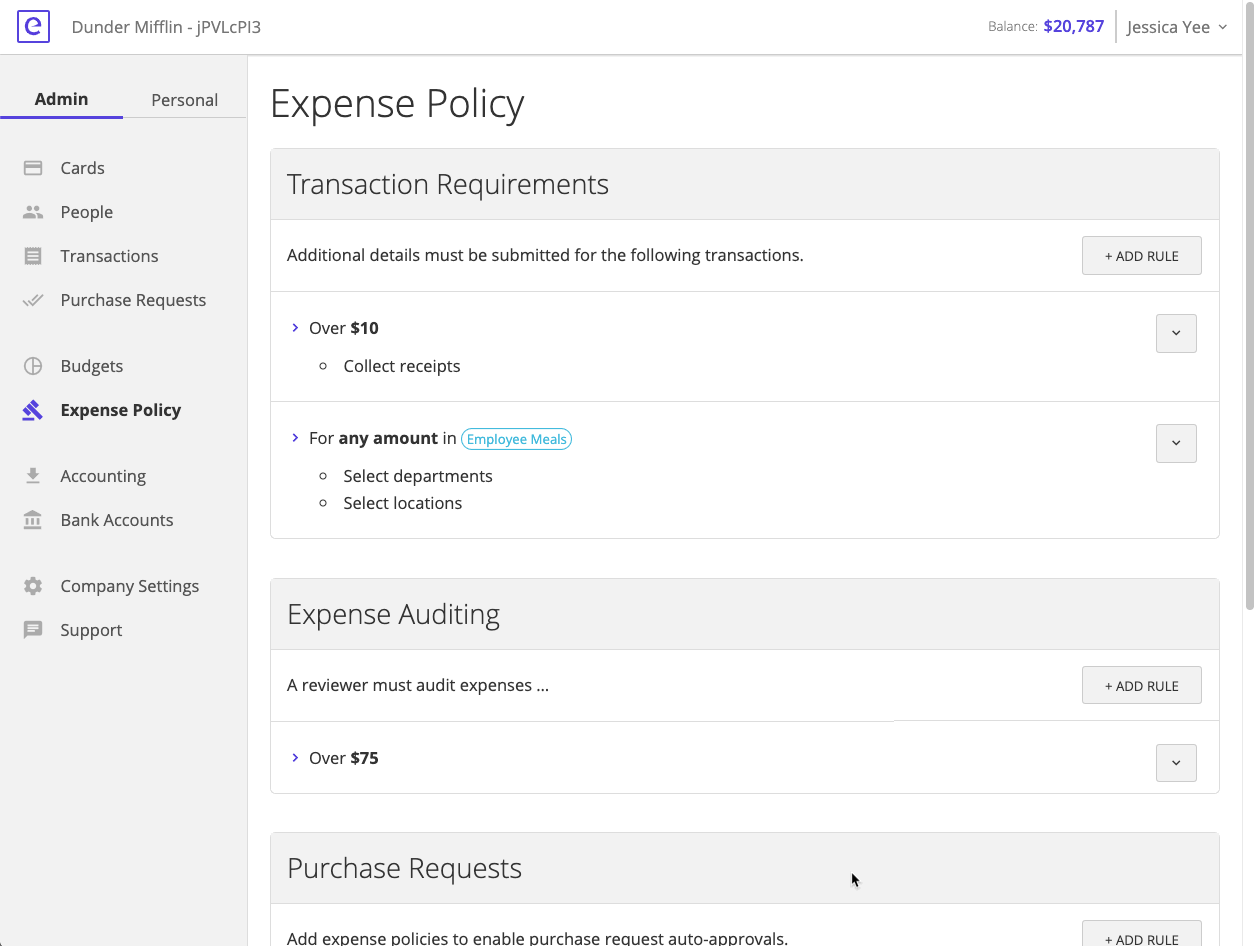
Task: Add a rule to Expense Auditing
Action: click(1141, 686)
